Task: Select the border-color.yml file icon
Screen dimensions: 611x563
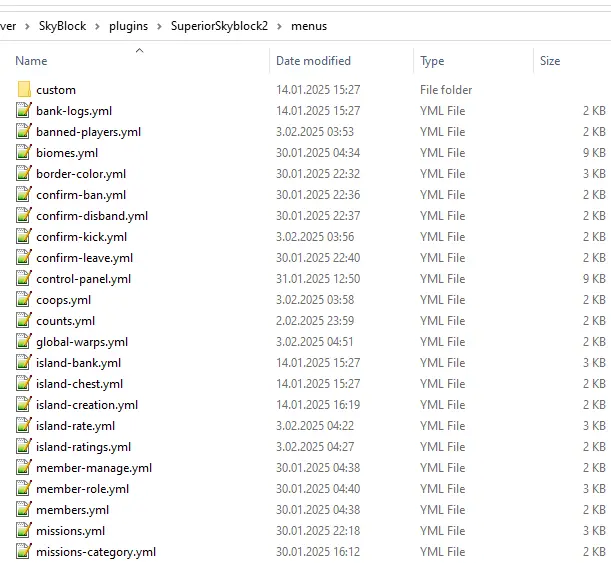Action: click(24, 173)
